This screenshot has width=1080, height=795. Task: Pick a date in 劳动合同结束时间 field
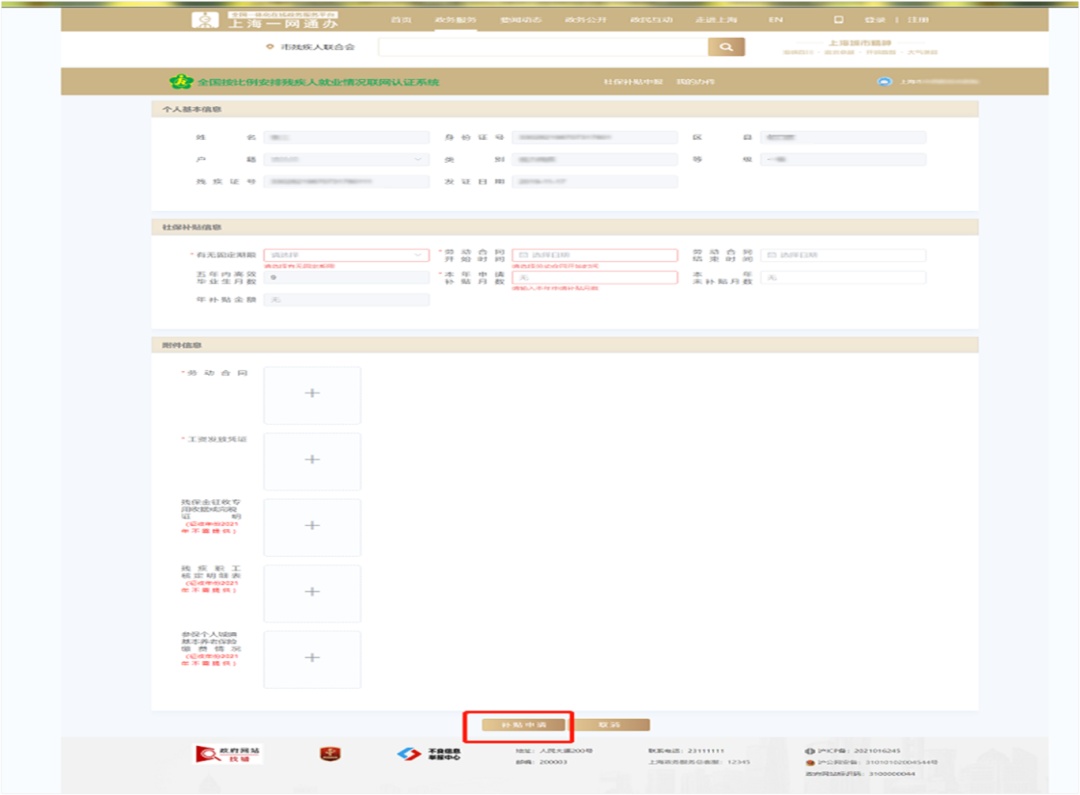click(843, 255)
